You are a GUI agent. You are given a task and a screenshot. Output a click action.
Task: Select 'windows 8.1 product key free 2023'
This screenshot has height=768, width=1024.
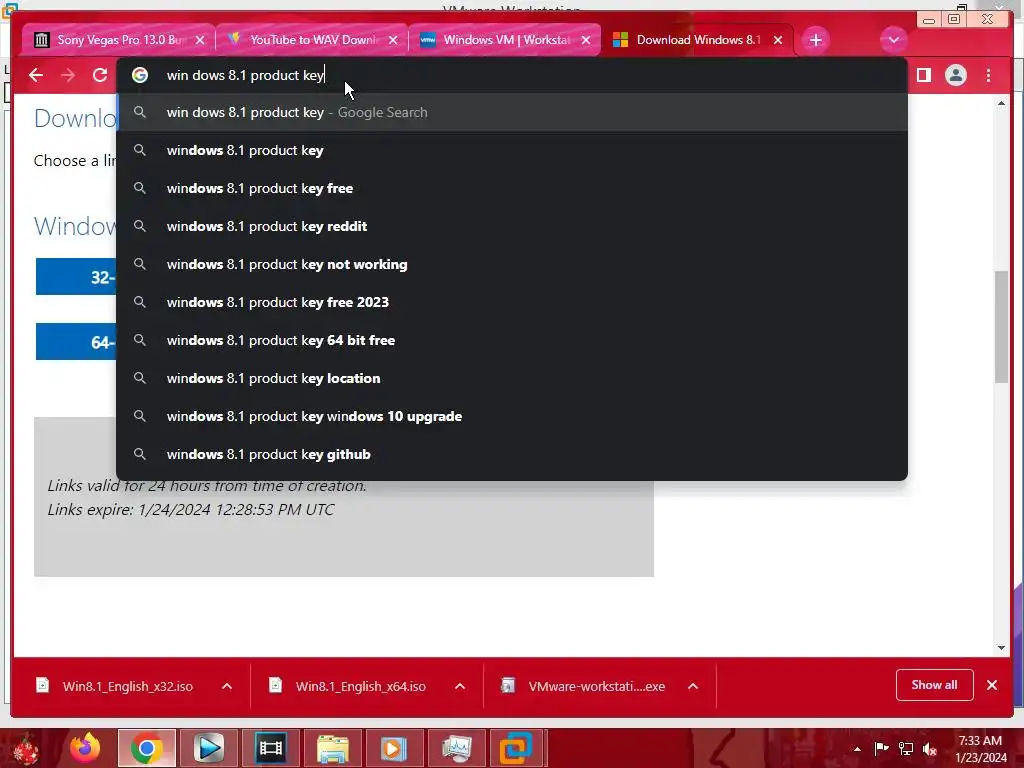512,302
